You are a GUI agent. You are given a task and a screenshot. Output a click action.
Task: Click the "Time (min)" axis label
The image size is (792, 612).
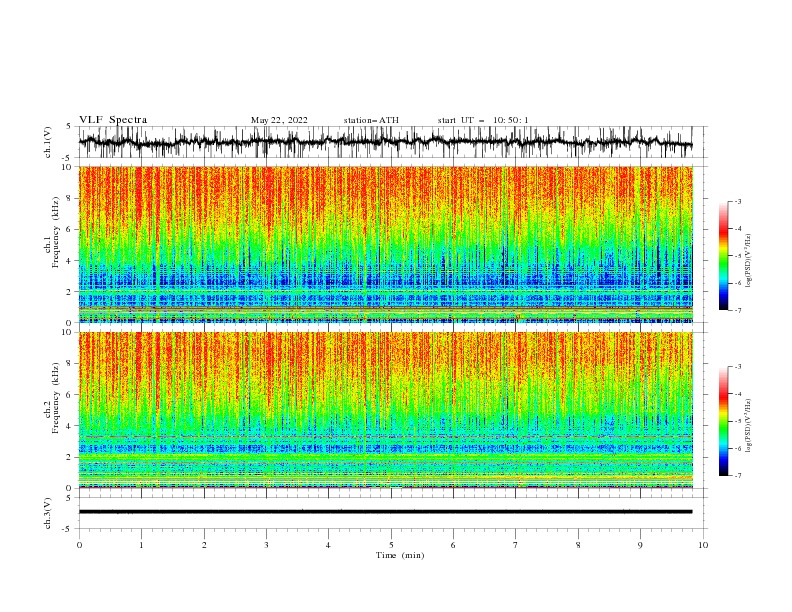point(400,555)
